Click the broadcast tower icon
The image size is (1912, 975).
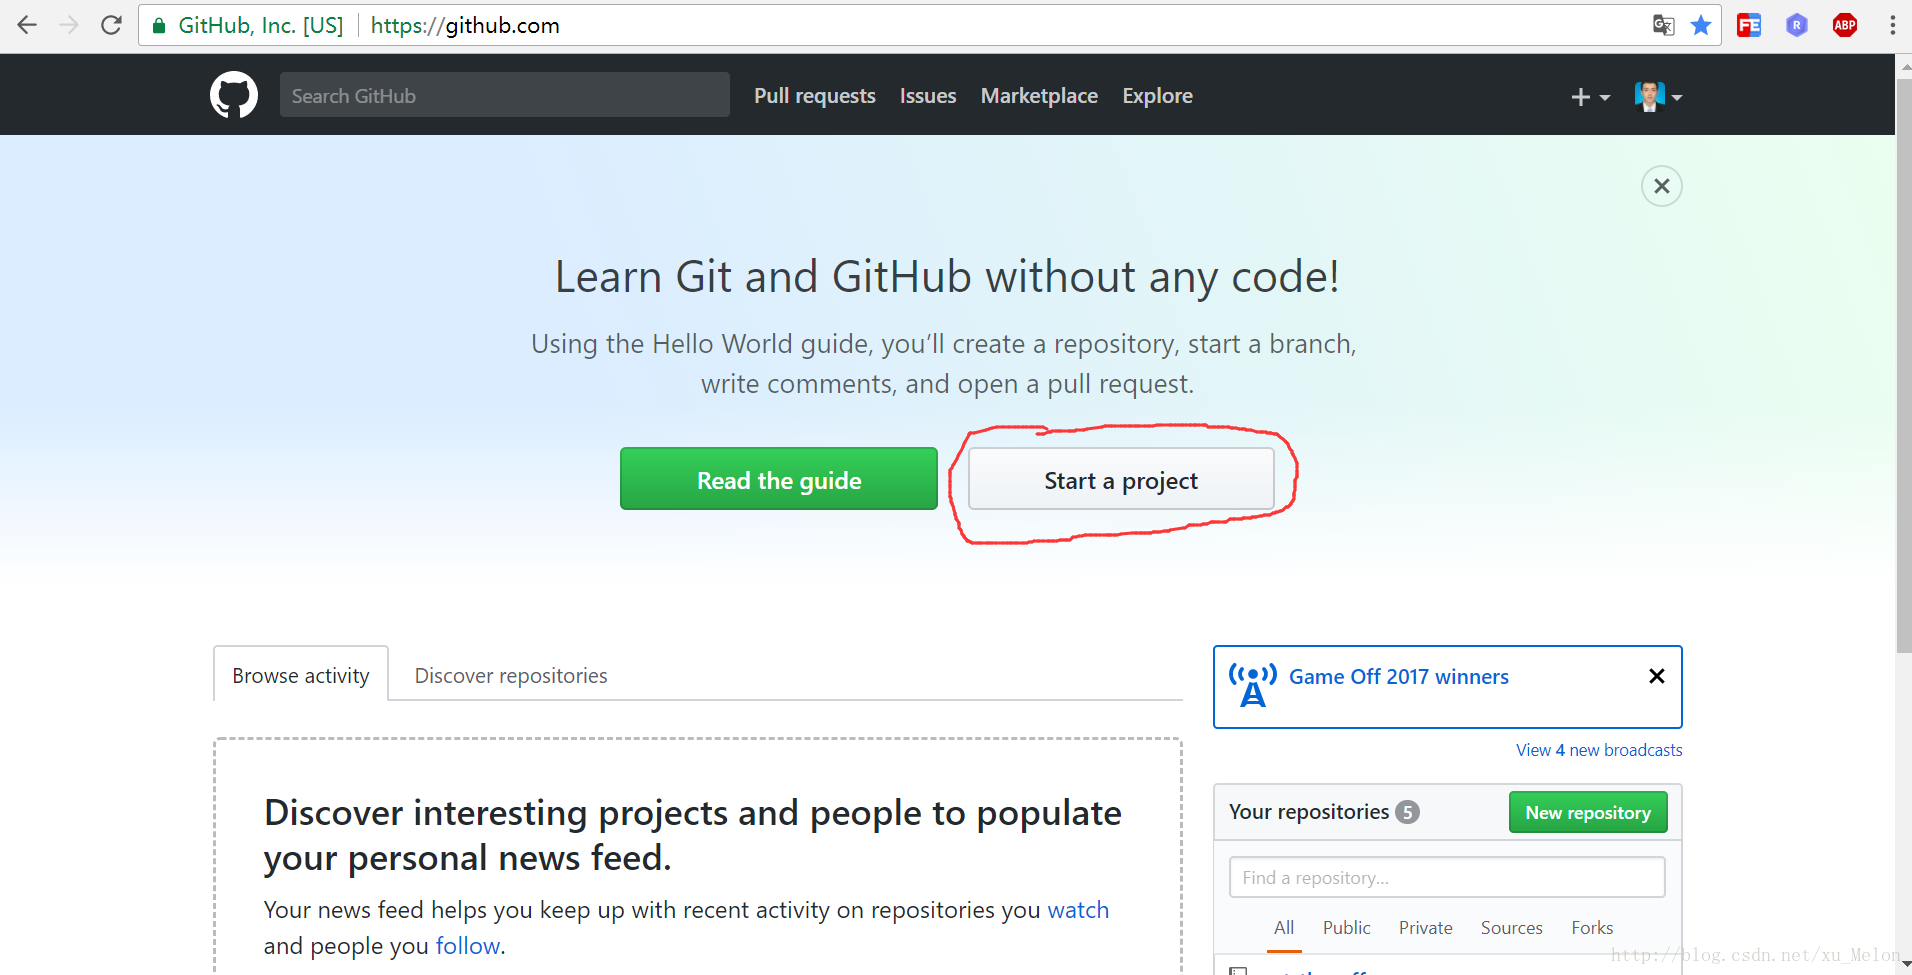1253,685
